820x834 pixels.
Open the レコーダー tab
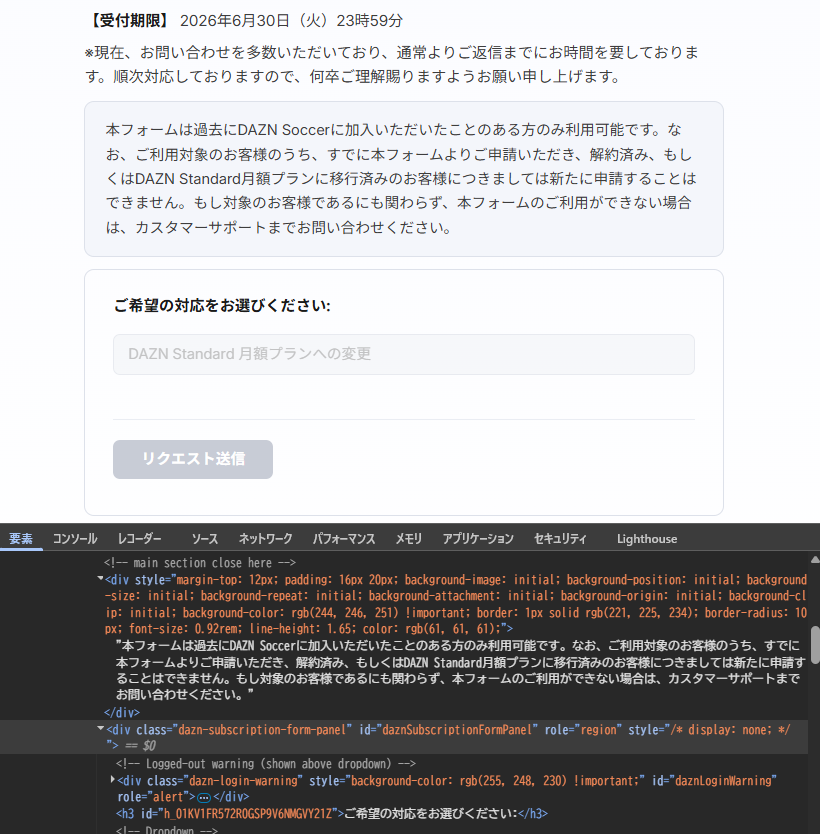(140, 539)
